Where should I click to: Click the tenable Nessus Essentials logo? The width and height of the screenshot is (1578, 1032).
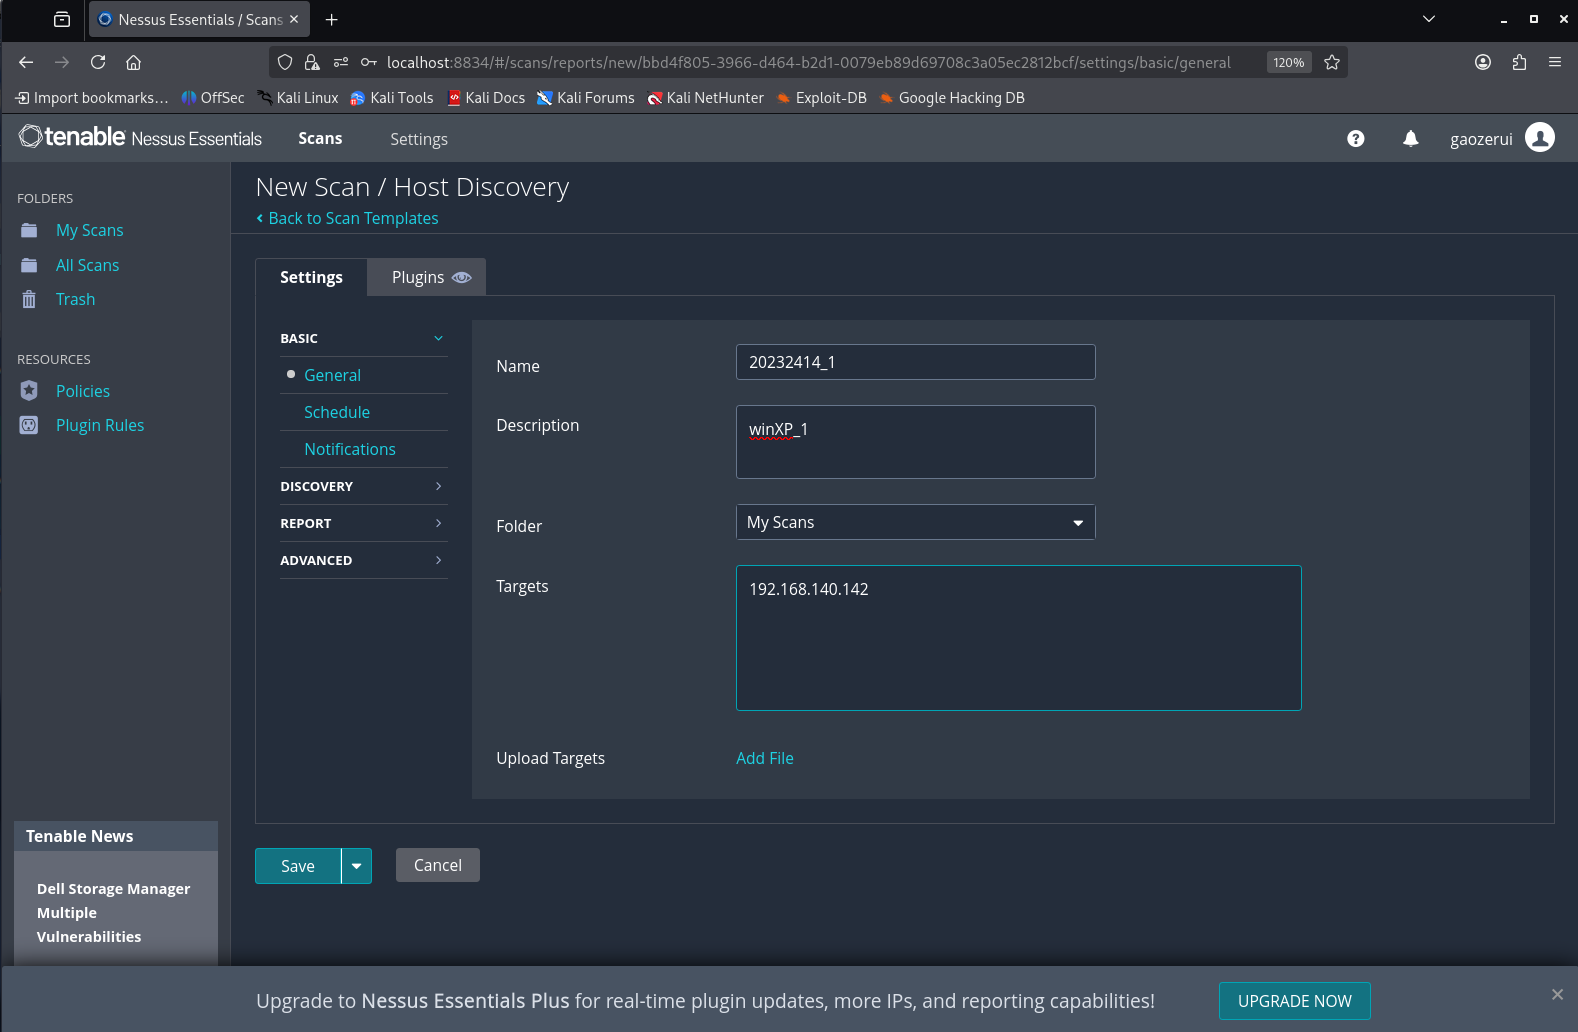140,137
